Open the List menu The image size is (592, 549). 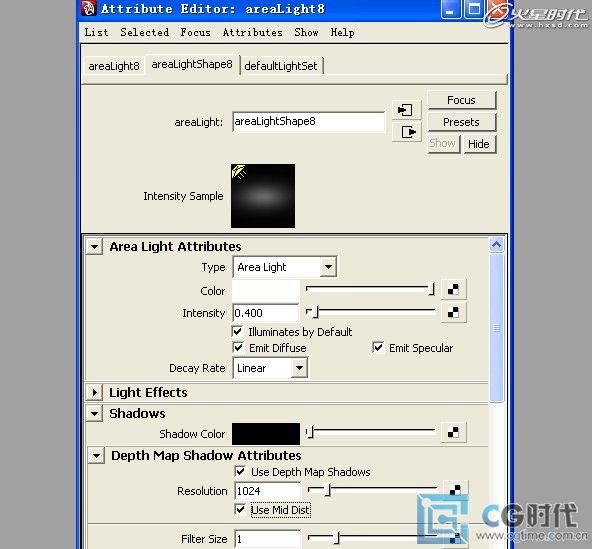pyautogui.click(x=96, y=32)
